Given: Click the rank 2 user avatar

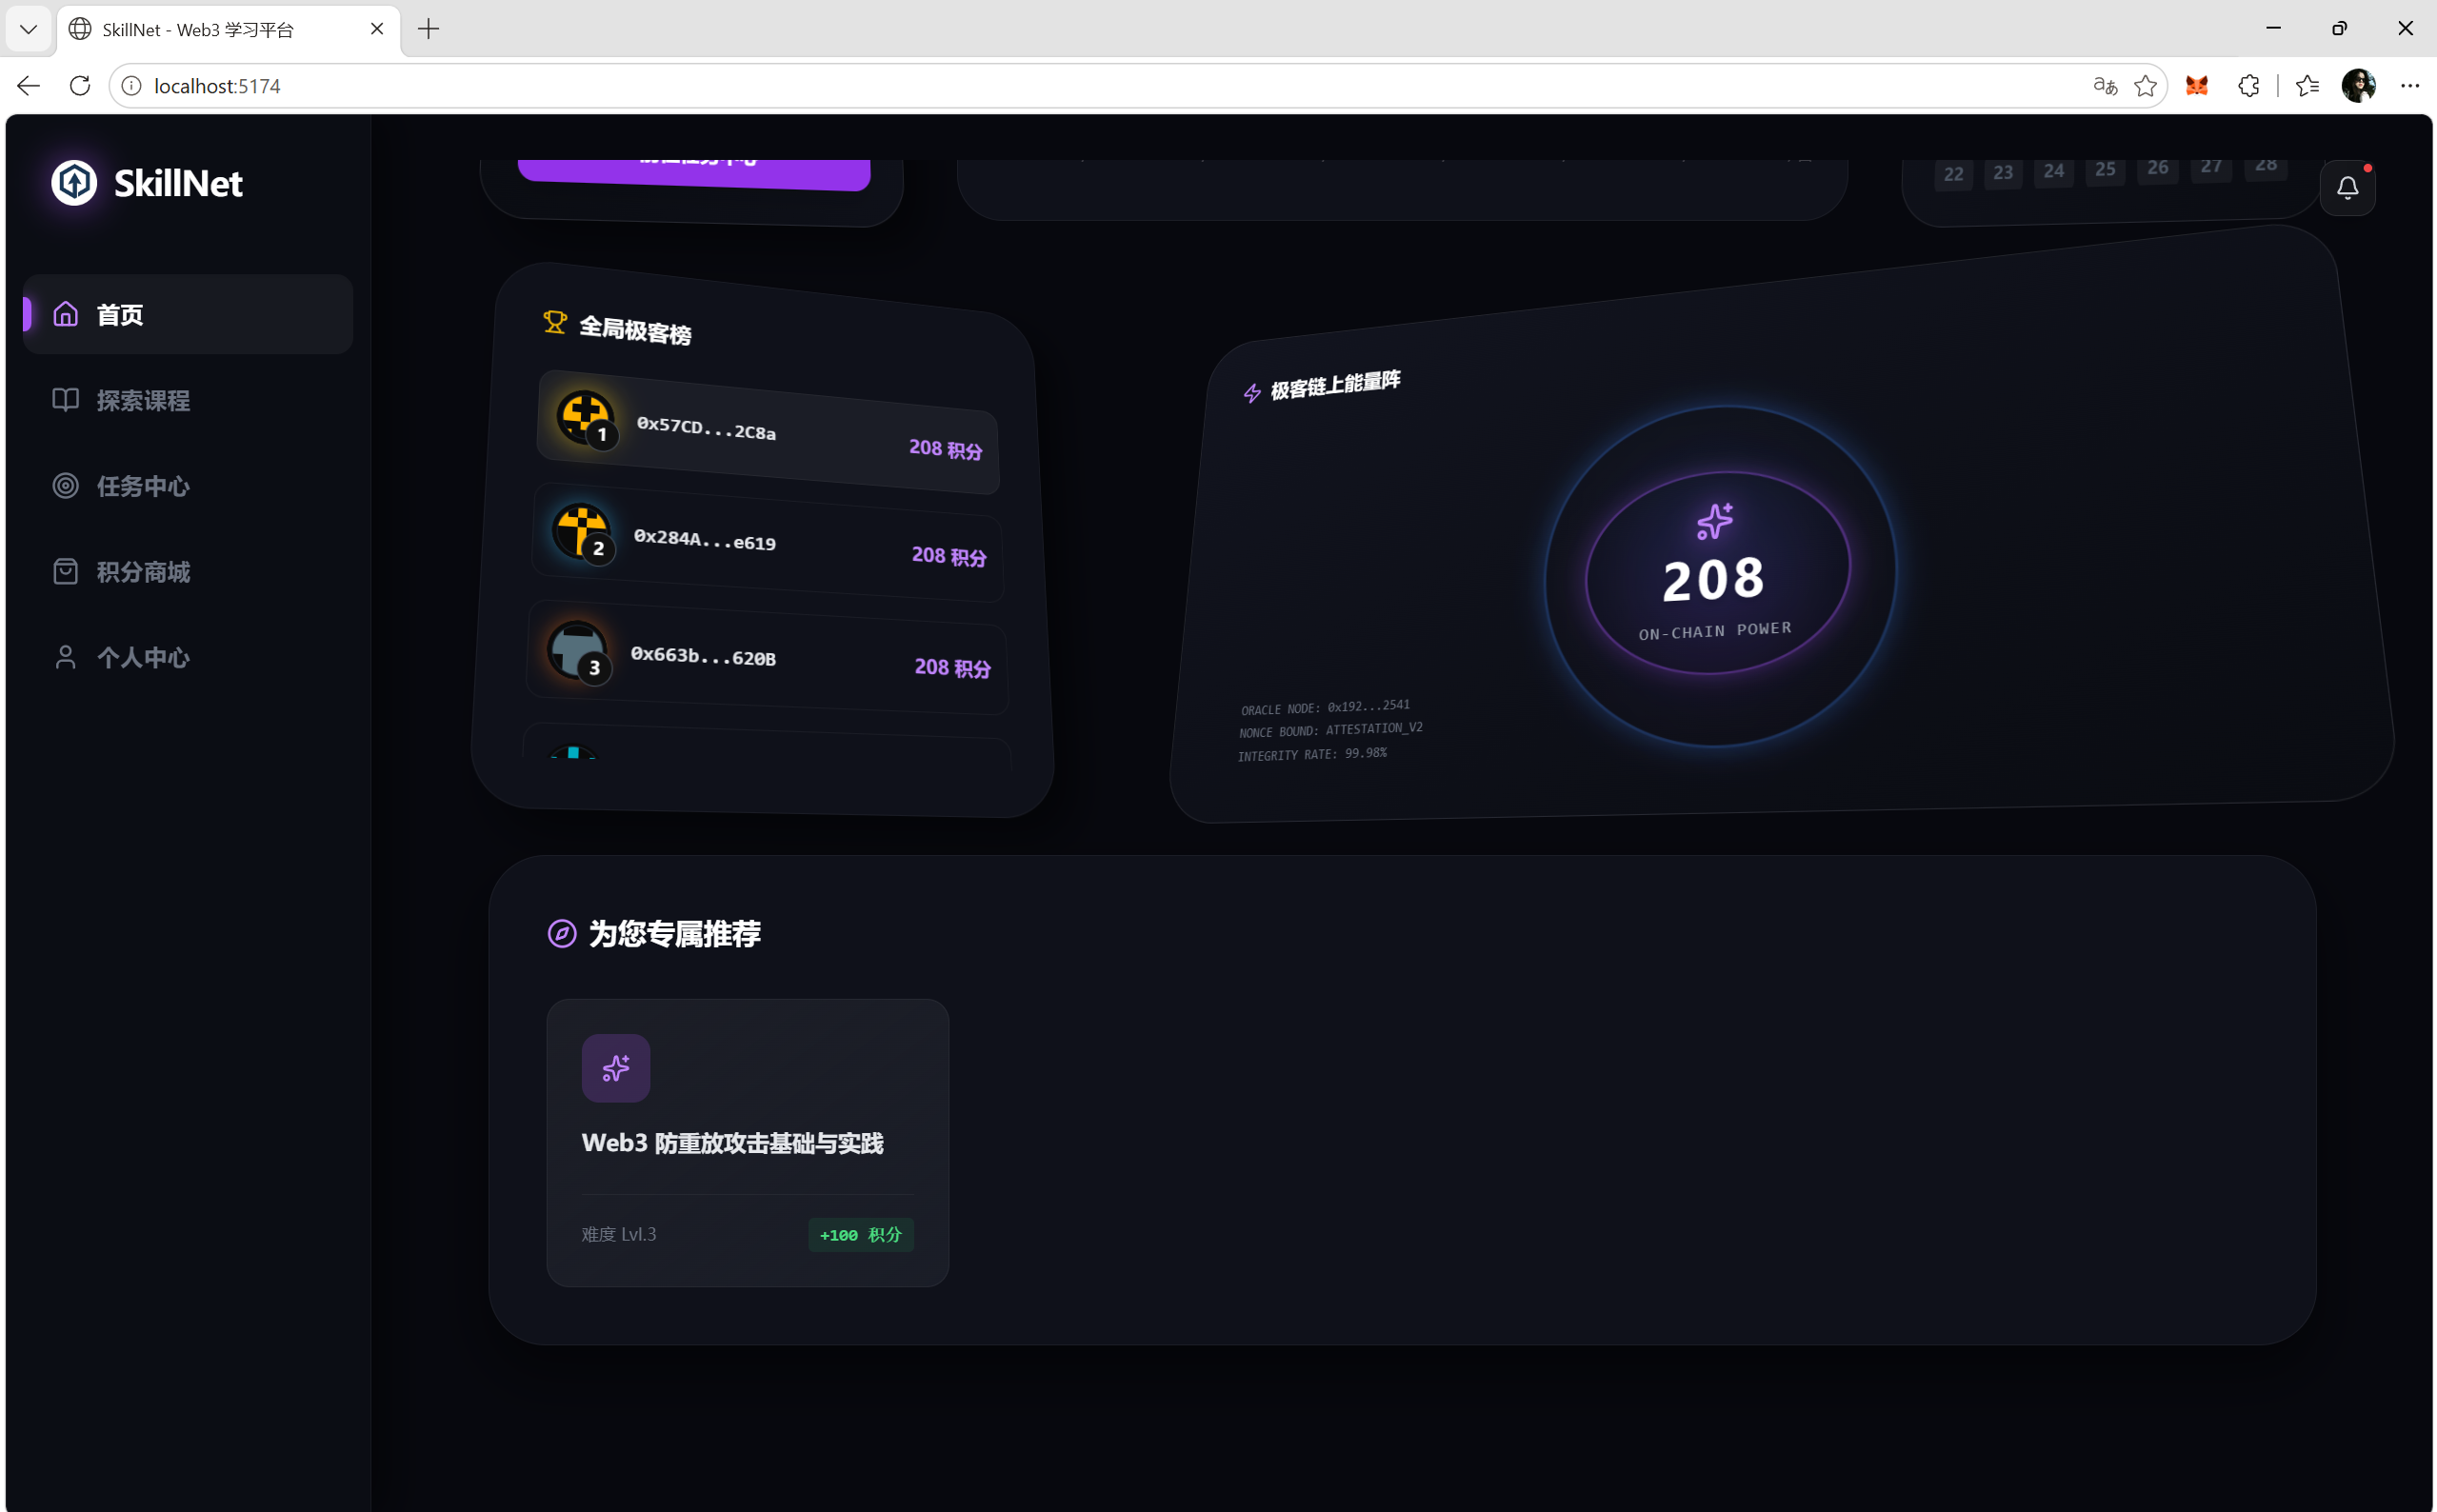Looking at the screenshot, I should coord(581,531).
